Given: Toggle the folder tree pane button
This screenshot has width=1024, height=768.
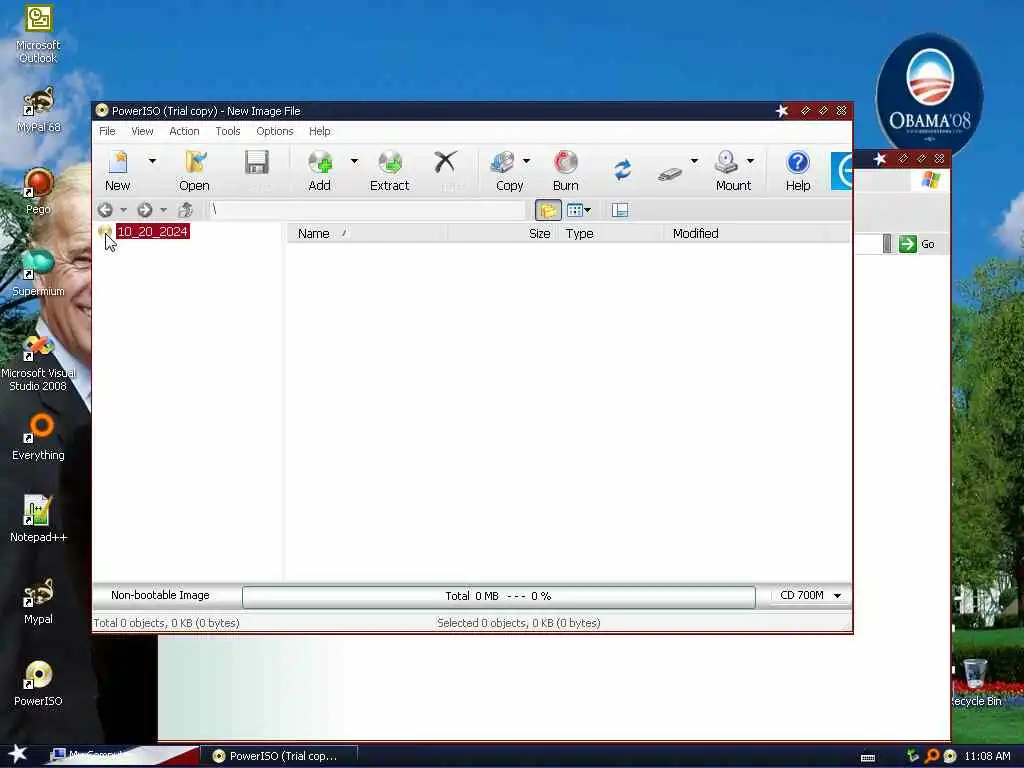Looking at the screenshot, I should click(548, 210).
